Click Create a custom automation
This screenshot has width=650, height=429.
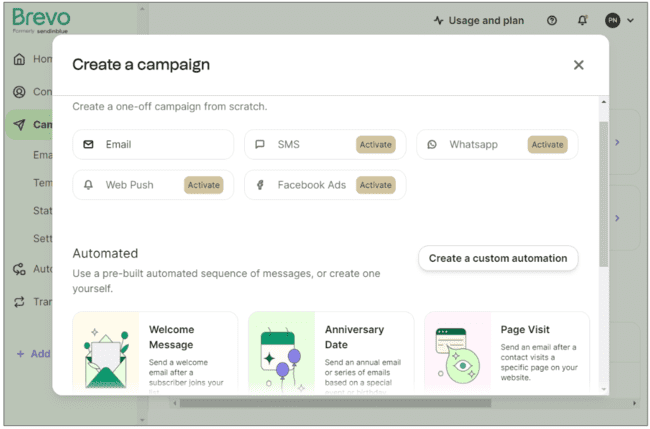pos(498,258)
